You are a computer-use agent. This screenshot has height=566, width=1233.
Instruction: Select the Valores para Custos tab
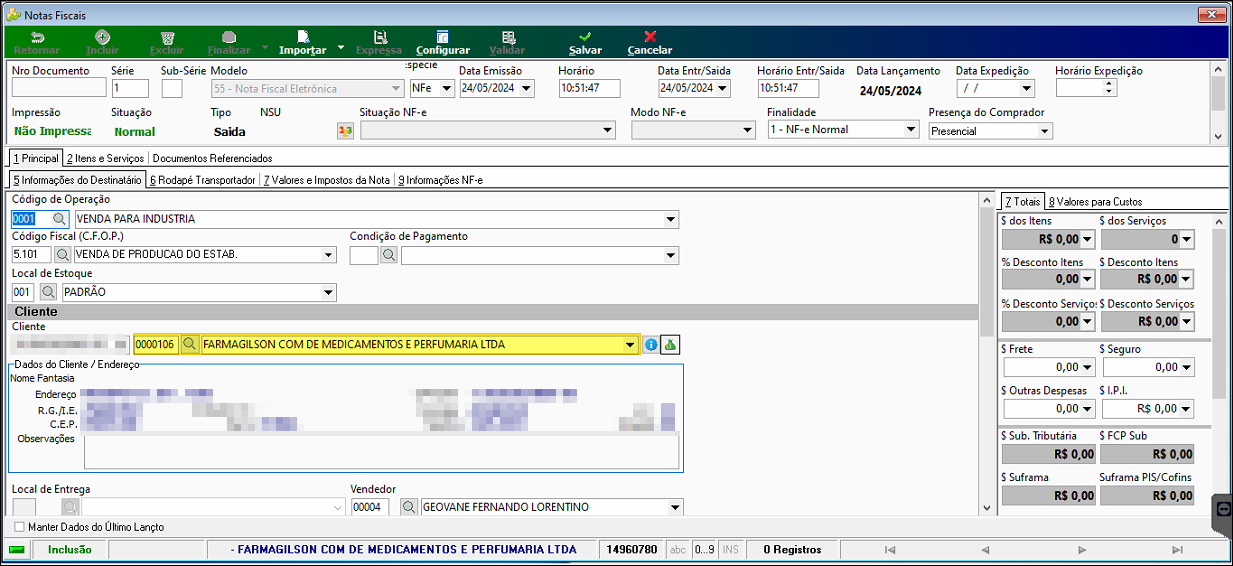[1095, 202]
